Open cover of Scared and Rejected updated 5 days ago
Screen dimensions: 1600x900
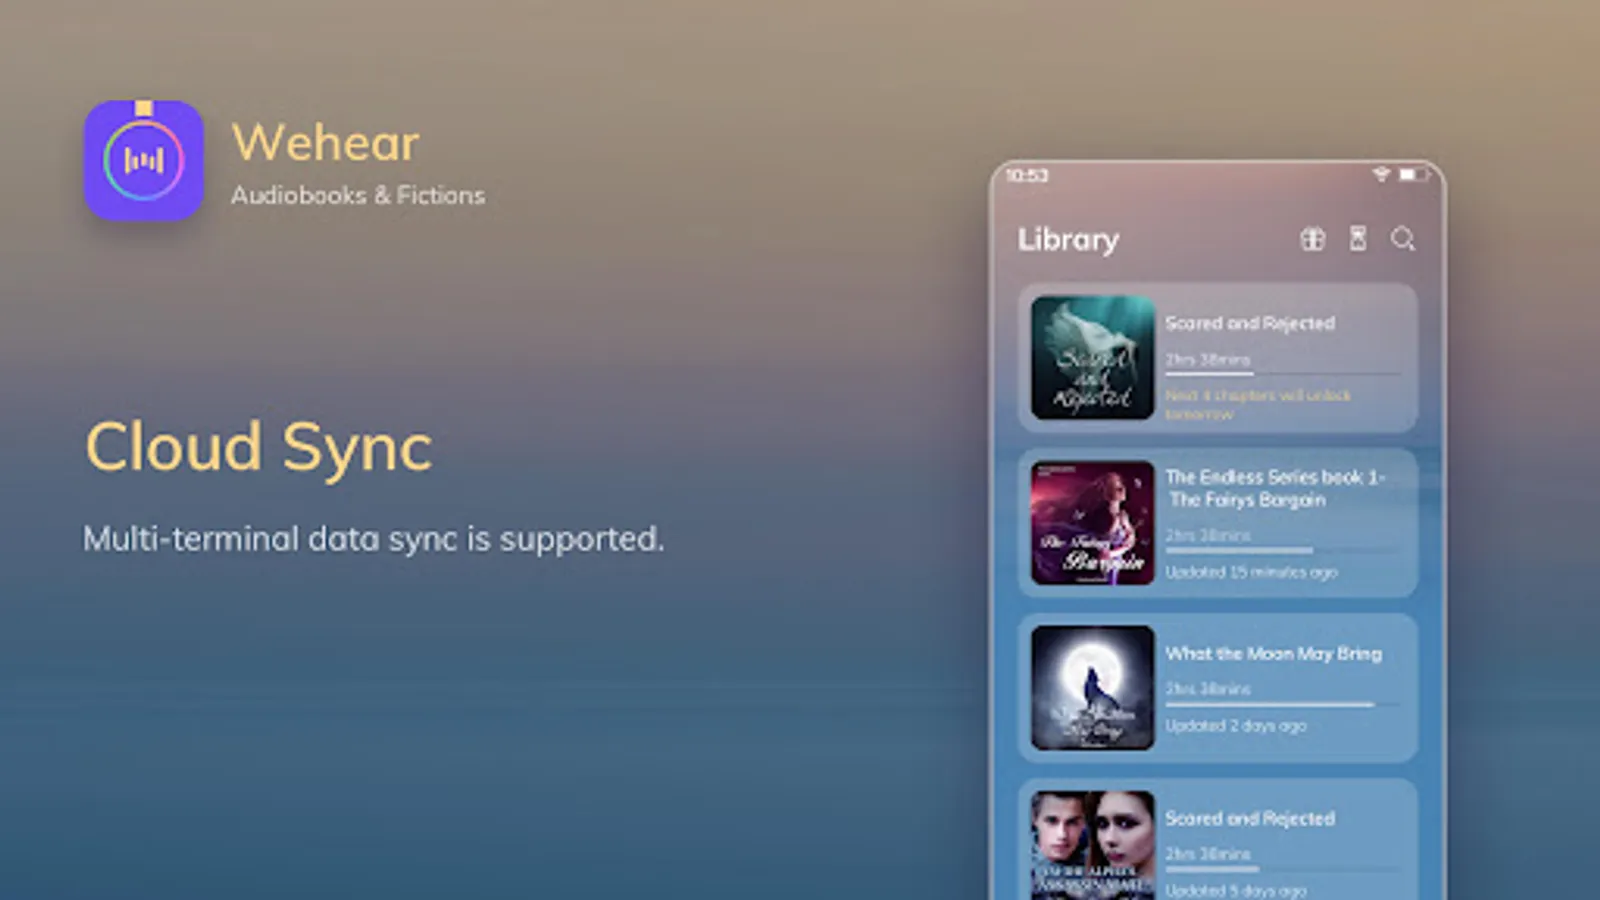pyautogui.click(x=1092, y=845)
